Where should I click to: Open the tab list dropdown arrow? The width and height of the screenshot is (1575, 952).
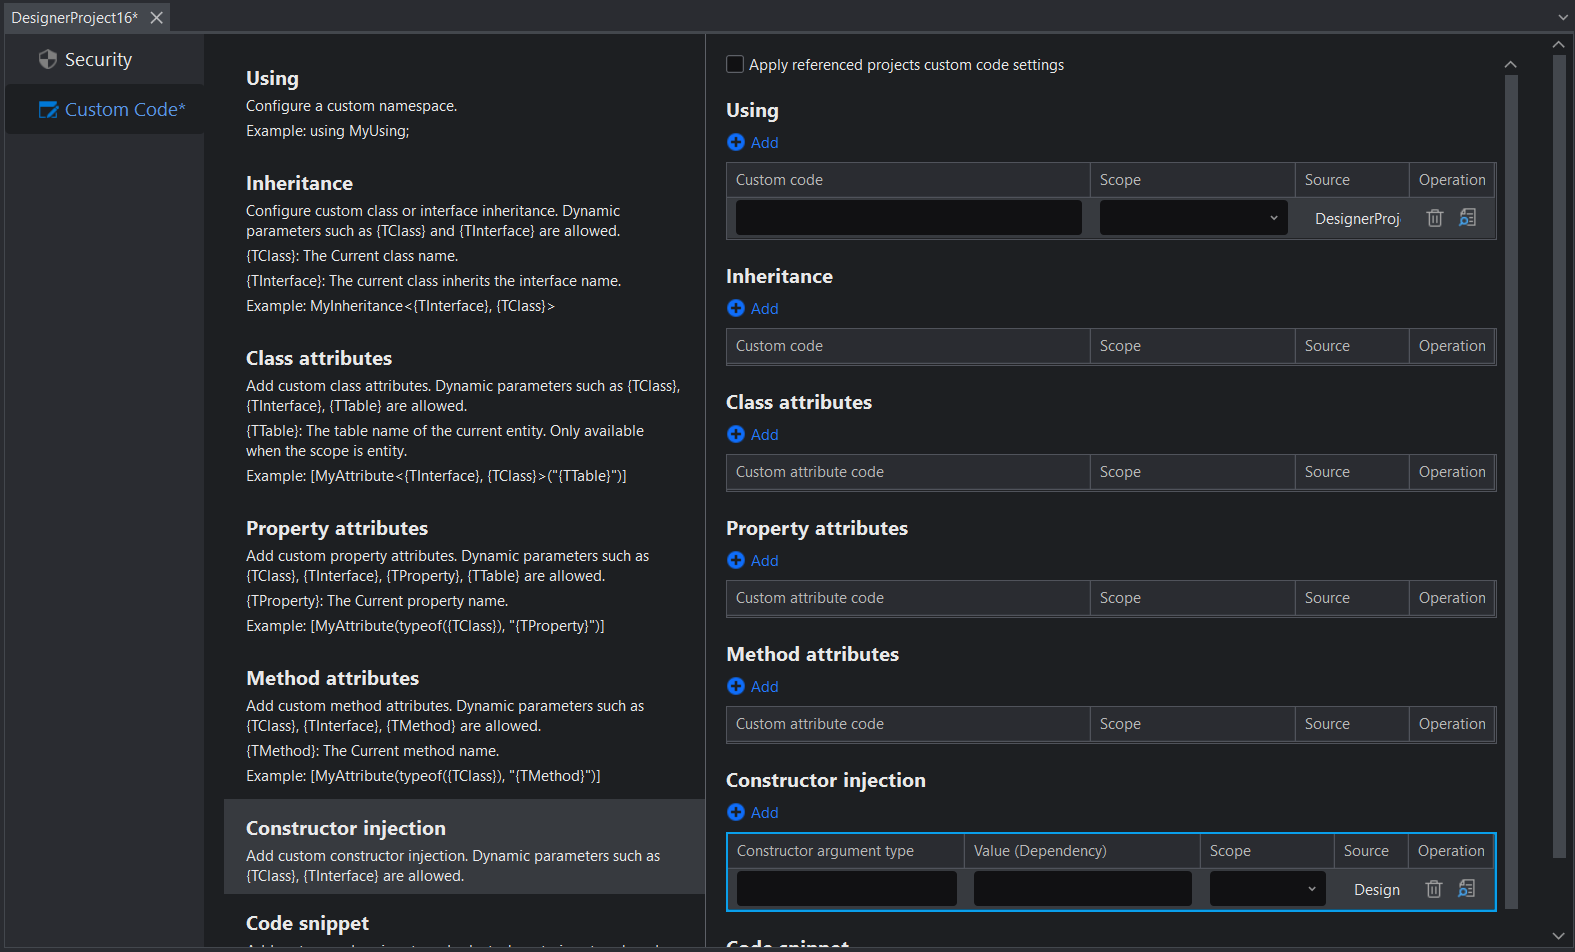click(1563, 18)
